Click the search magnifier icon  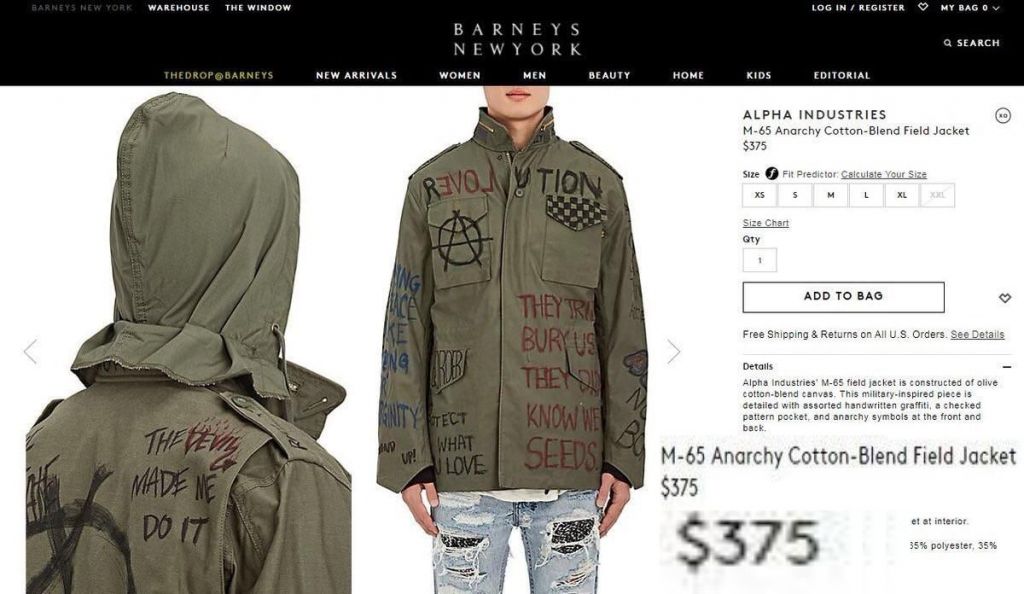(x=948, y=43)
